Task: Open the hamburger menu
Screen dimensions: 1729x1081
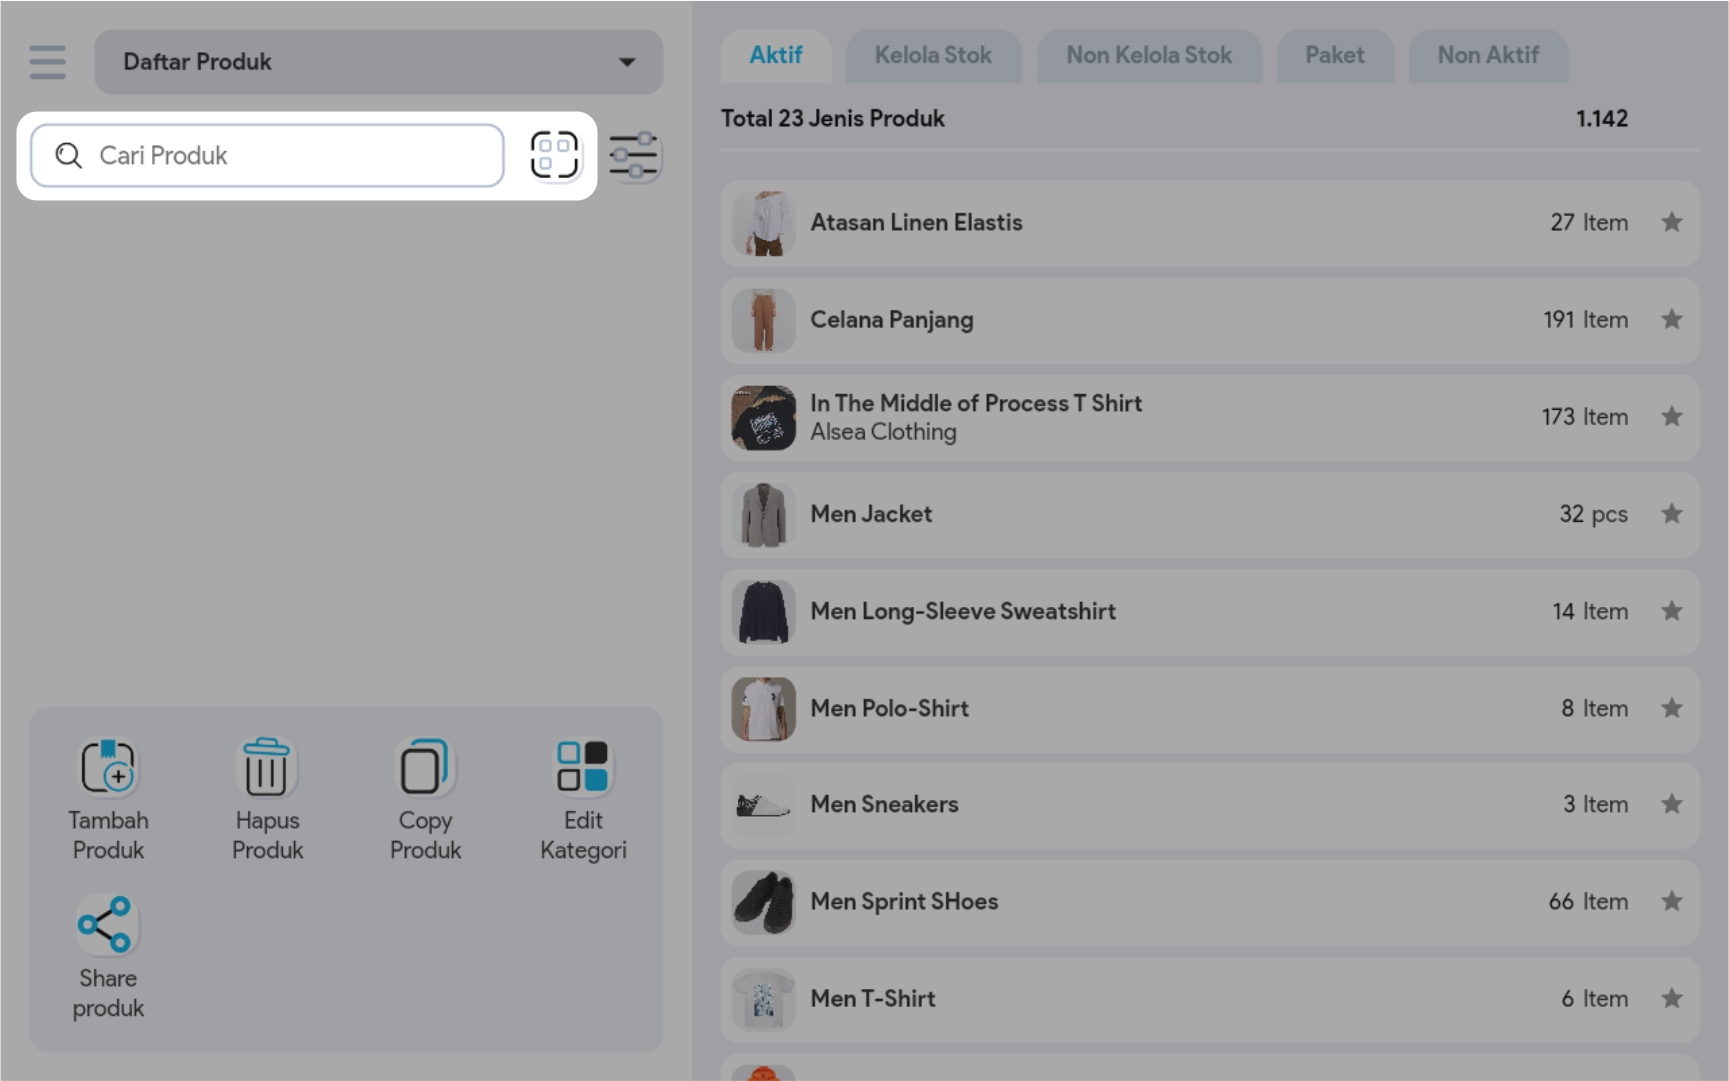Action: (x=47, y=62)
